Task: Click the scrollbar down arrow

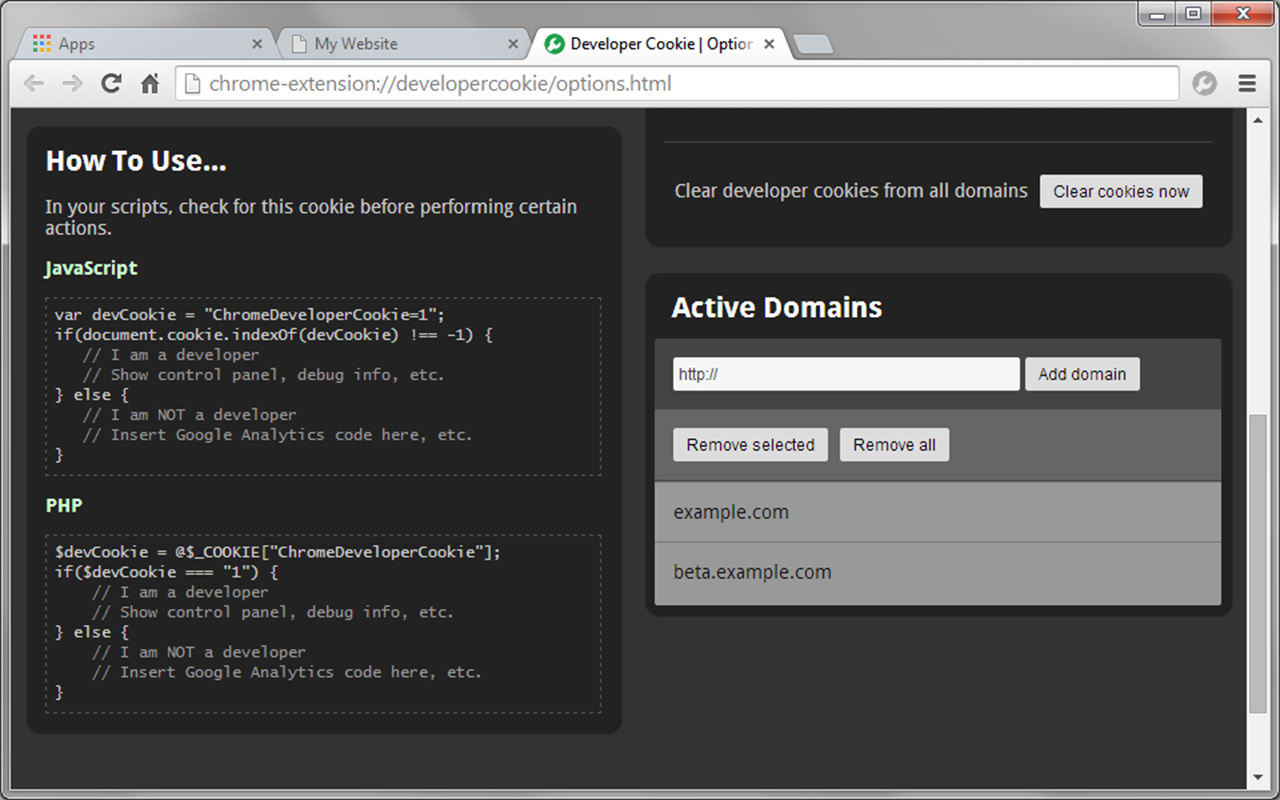Action: point(1258,777)
